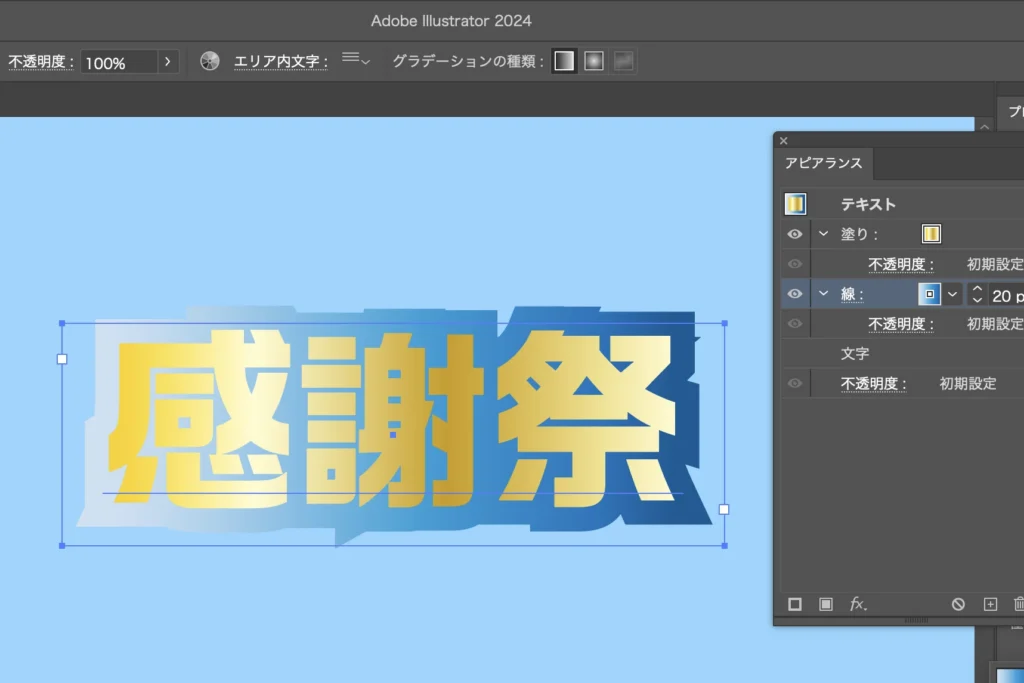Viewport: 1024px width, 683px height.
Task: Select the アピアランス panel tab
Action: tap(823, 163)
